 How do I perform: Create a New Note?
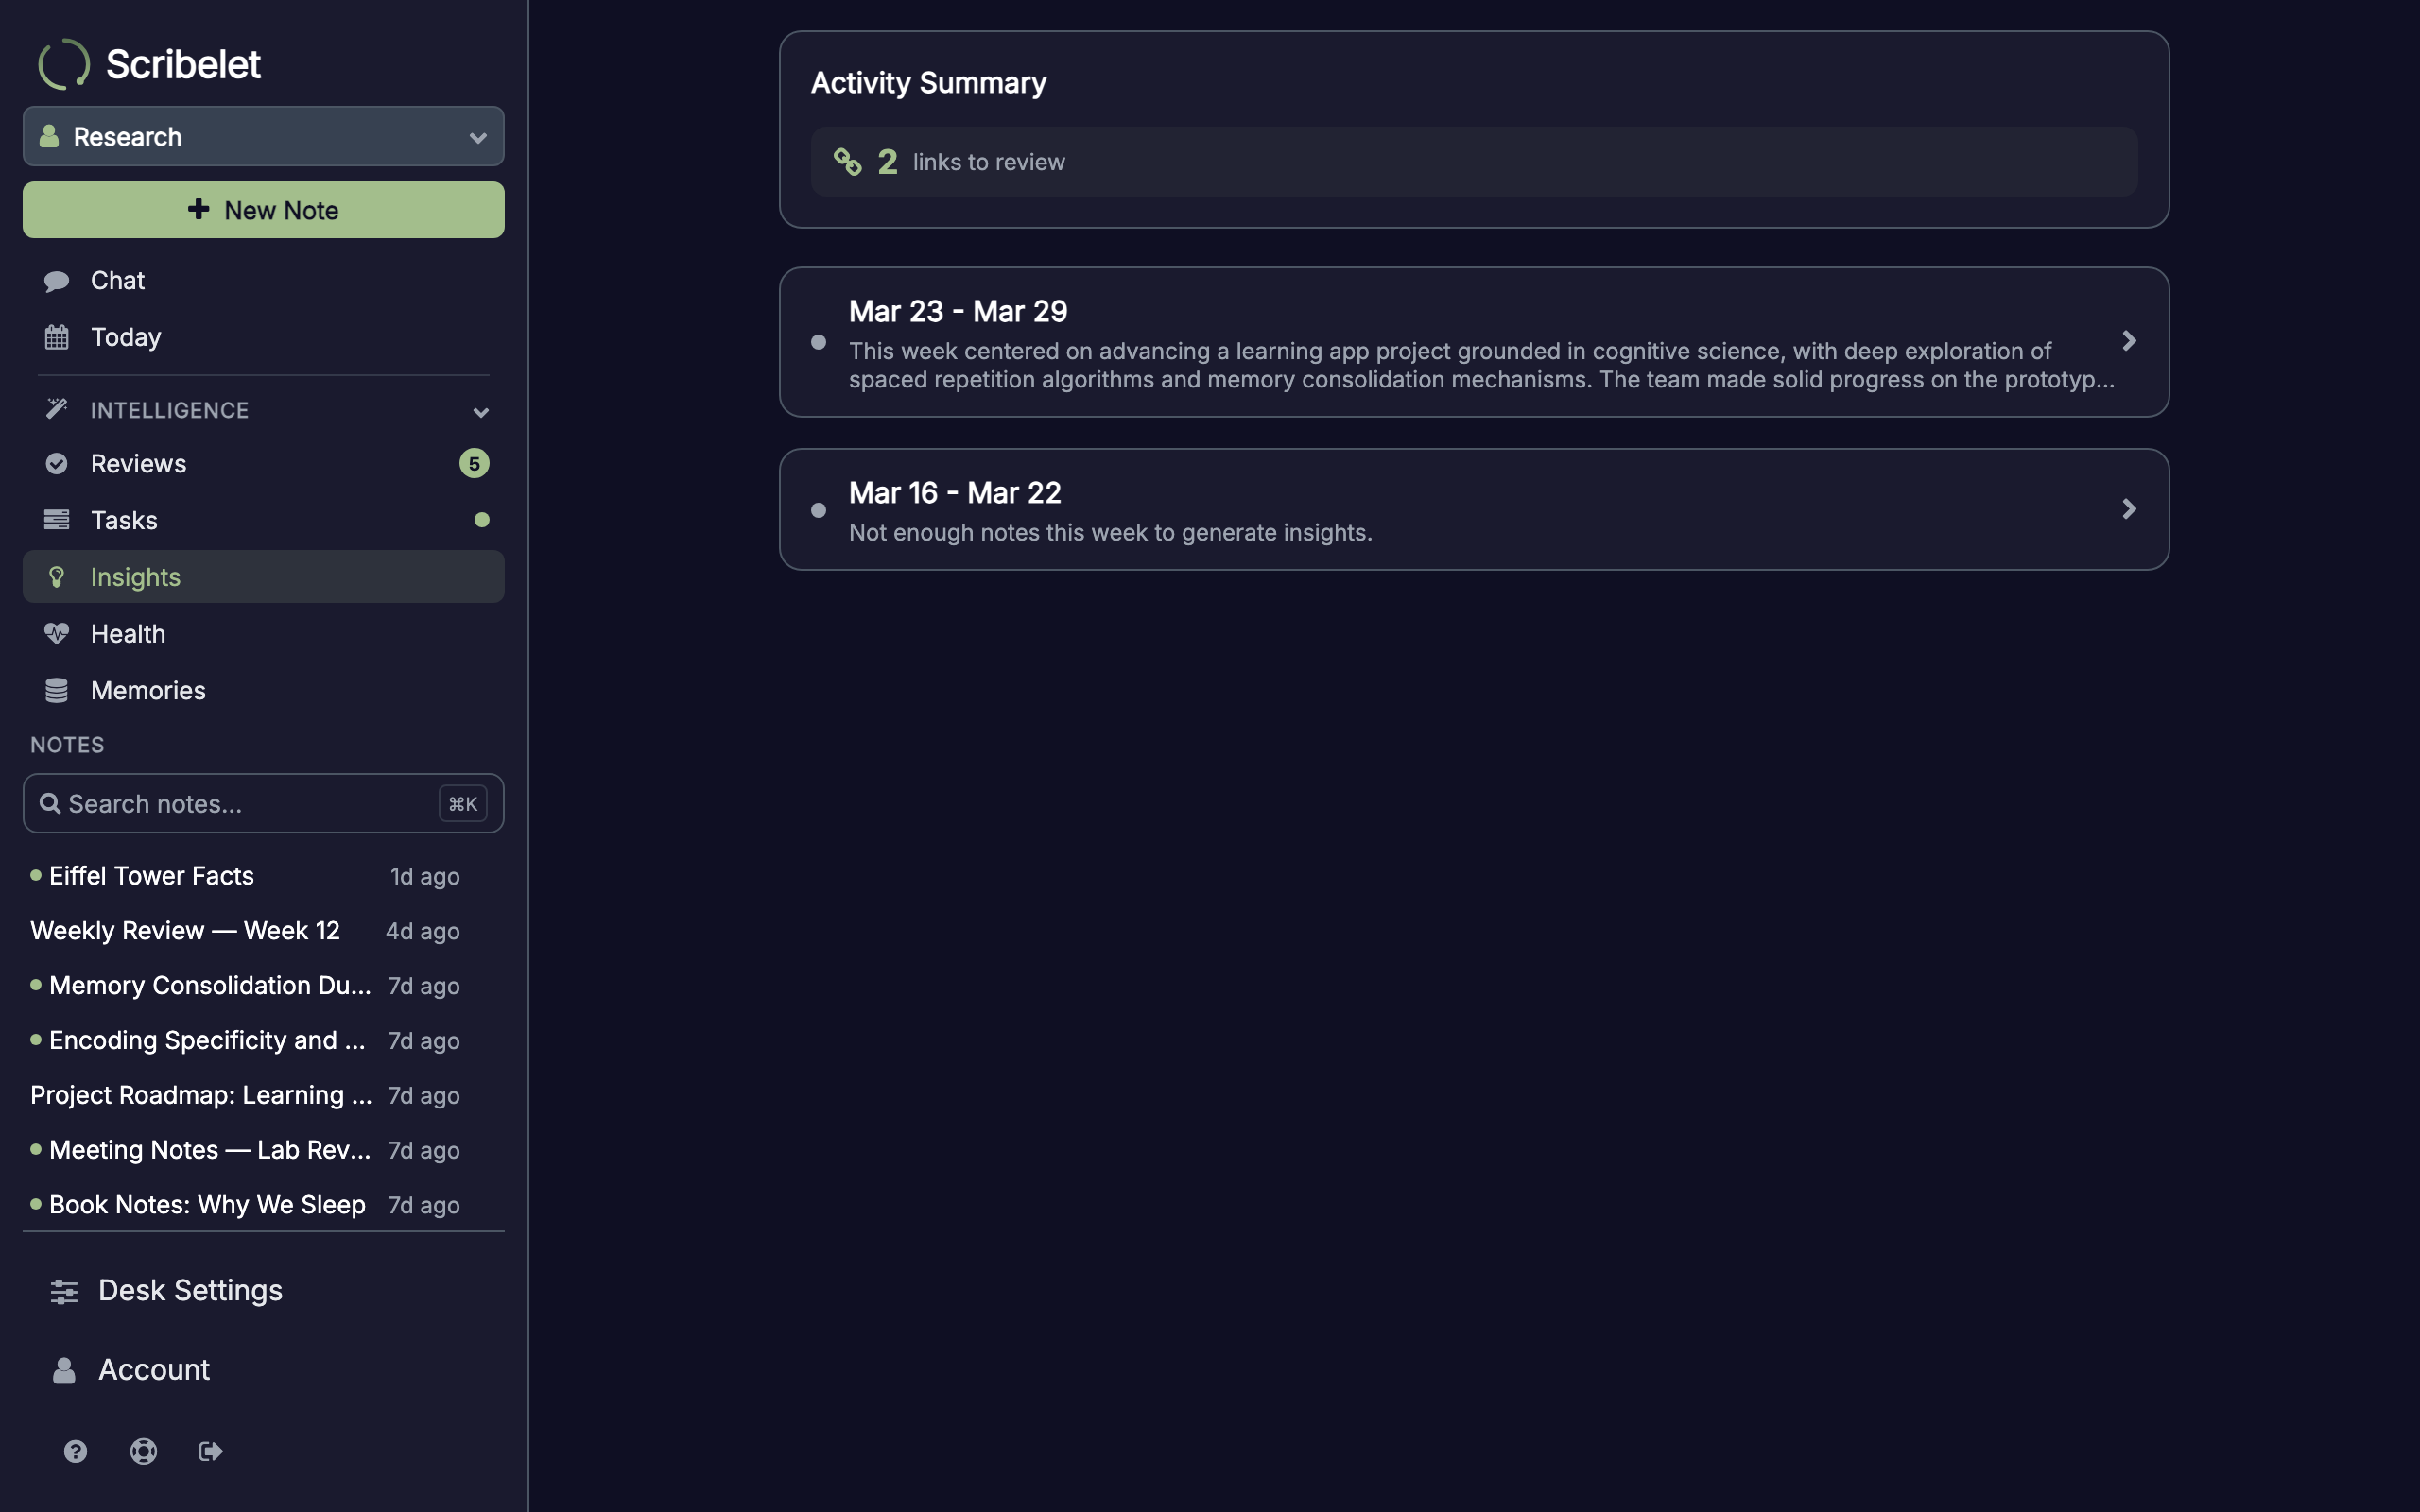(263, 210)
